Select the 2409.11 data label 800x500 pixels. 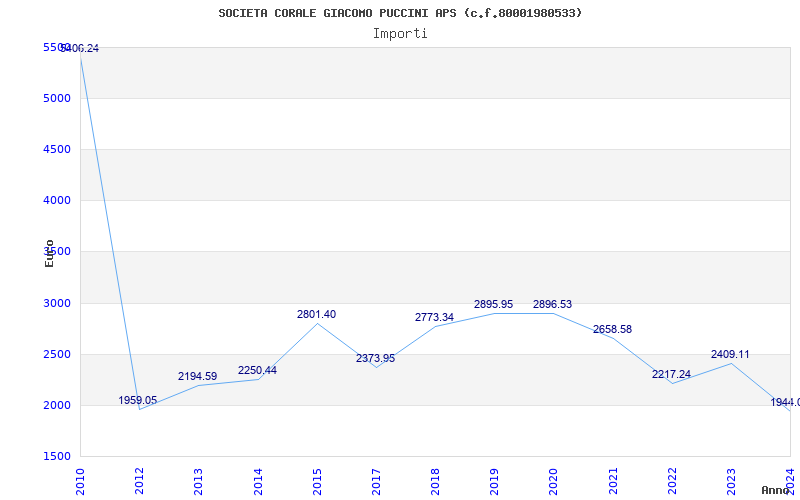pos(730,354)
